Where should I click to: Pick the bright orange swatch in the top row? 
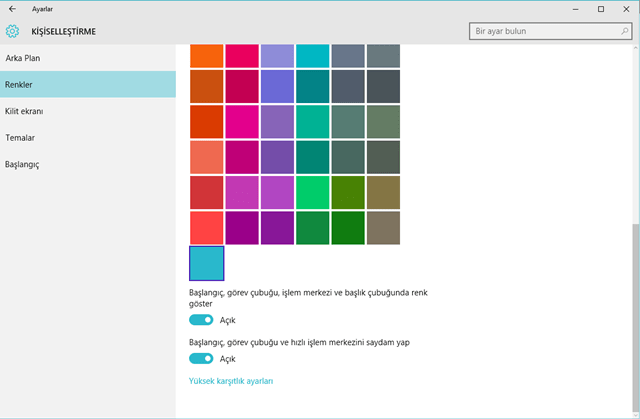click(207, 56)
